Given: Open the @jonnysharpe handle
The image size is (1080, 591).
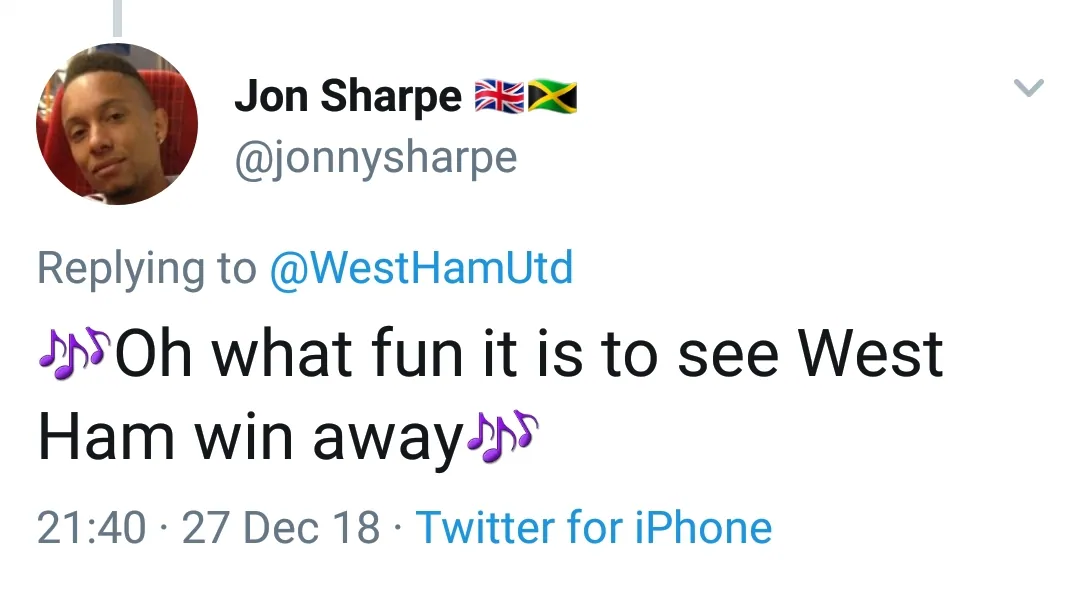Looking at the screenshot, I should coord(375,158).
